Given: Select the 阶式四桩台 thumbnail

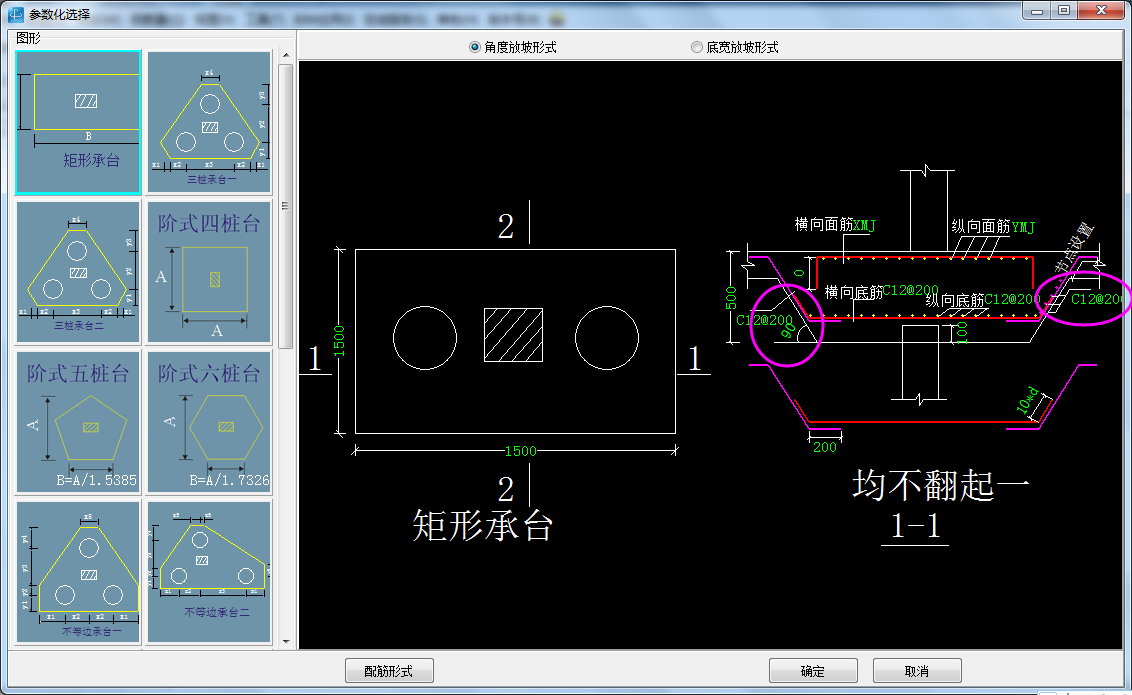Looking at the screenshot, I should pyautogui.click(x=209, y=272).
